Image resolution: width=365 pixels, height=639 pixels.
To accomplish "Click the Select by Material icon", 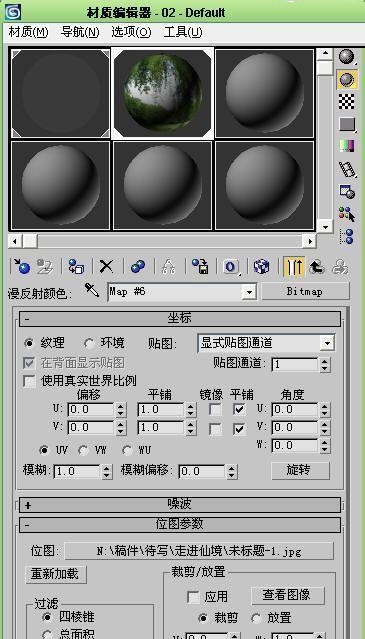I will tap(347, 214).
